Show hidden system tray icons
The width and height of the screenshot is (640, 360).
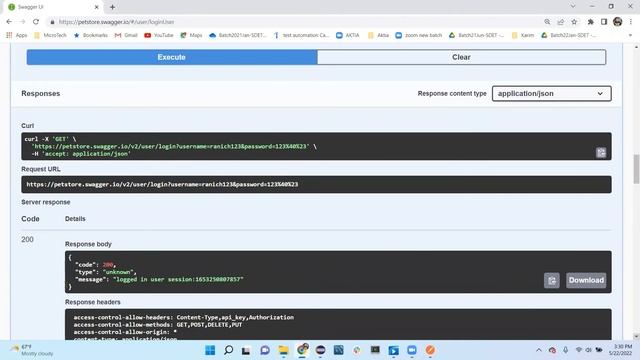(539, 350)
